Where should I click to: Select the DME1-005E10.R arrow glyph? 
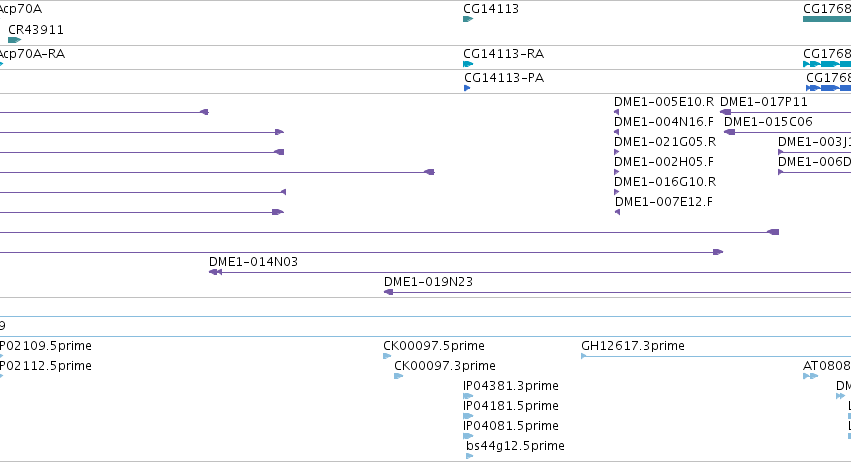pos(617,112)
